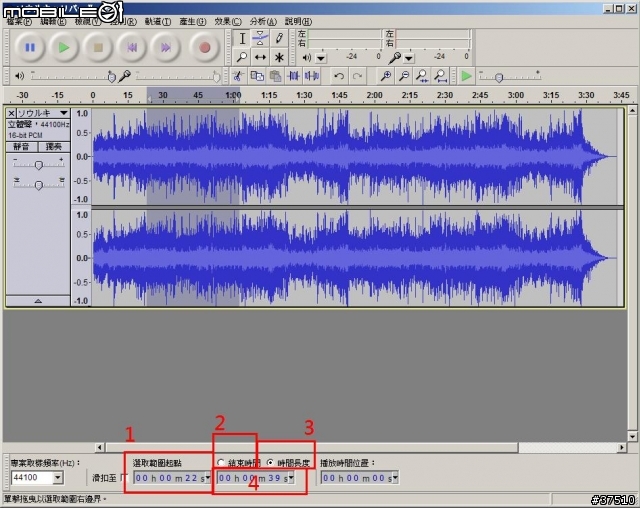
Task: Adjust the track gain slider
Action: coord(38,164)
